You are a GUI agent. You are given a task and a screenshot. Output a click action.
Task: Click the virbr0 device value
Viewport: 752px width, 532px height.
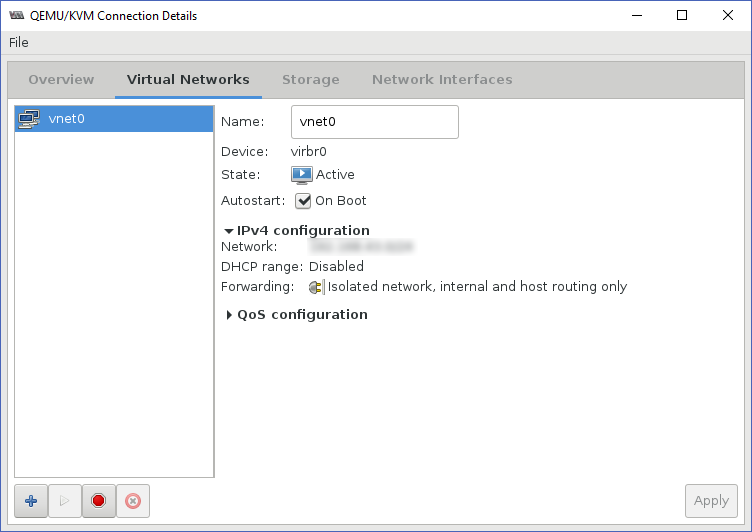point(308,152)
